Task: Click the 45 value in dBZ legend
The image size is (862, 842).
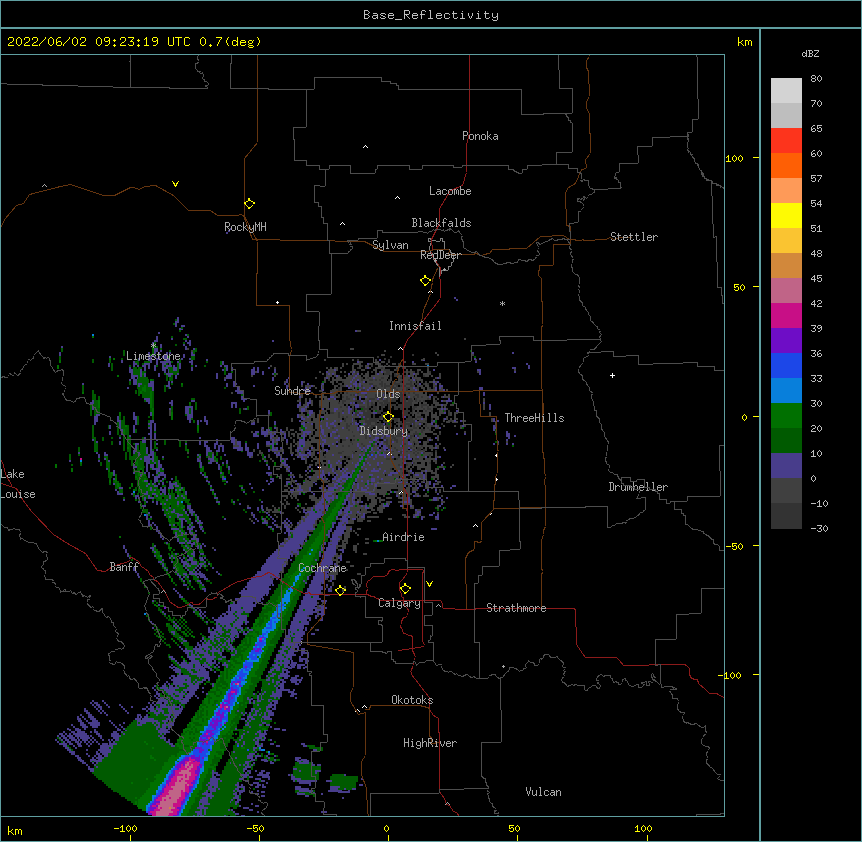Action: [816, 279]
